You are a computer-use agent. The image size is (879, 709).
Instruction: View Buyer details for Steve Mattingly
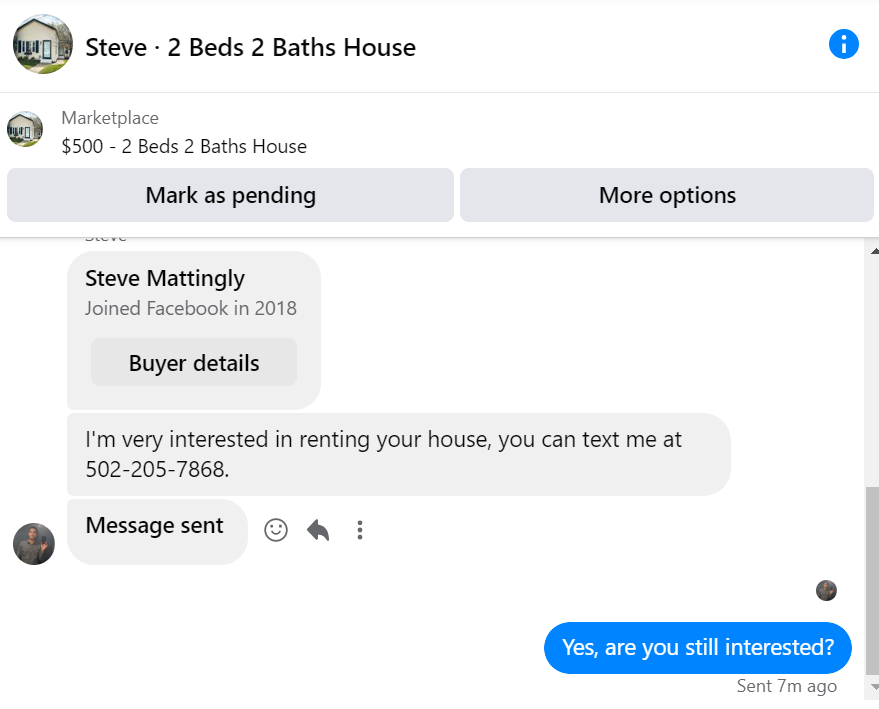pos(194,363)
